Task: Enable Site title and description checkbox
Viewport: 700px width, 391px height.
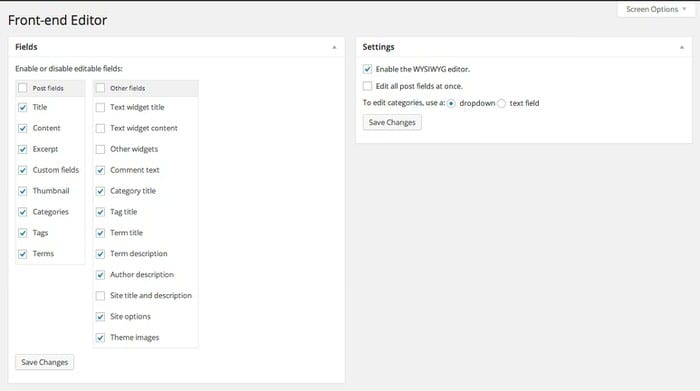Action: 100,296
